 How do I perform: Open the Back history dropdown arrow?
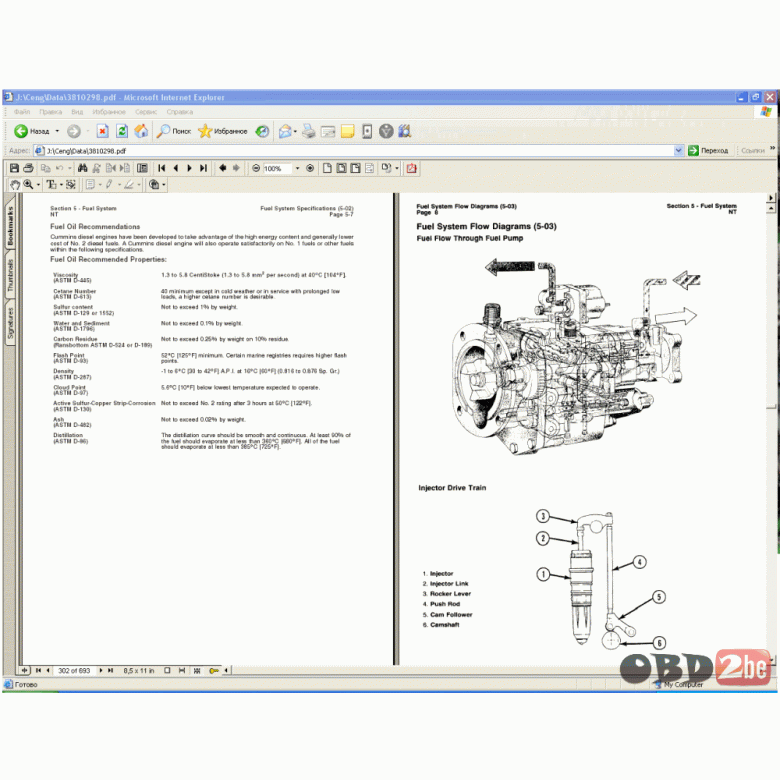[57, 131]
